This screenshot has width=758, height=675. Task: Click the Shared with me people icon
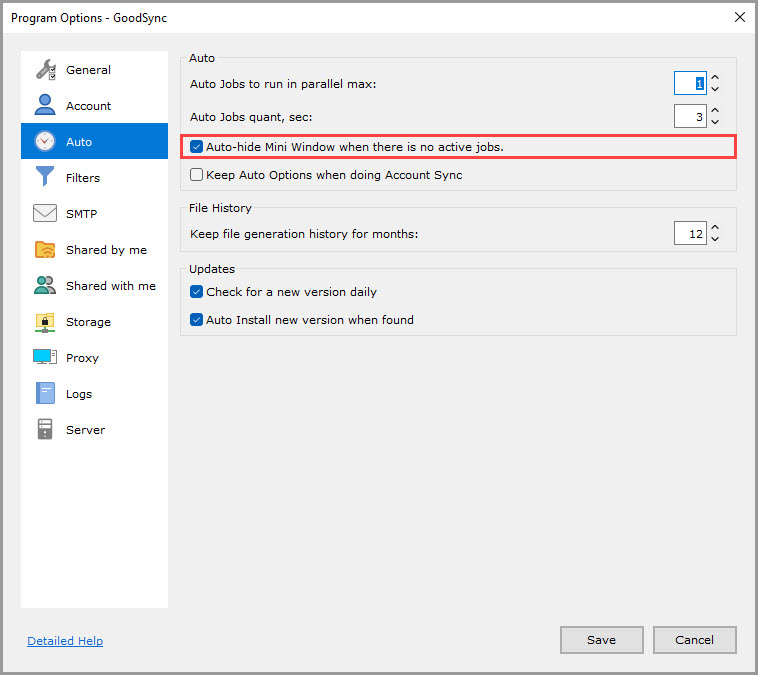tap(45, 285)
